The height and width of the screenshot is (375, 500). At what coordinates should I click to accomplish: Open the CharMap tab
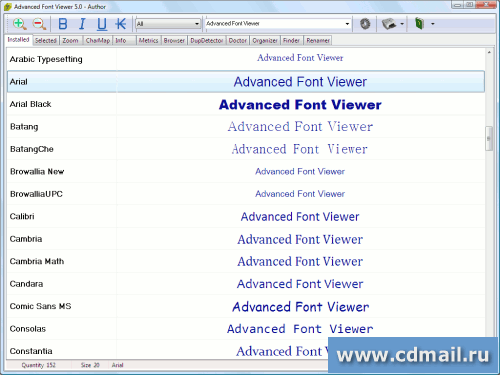point(98,40)
